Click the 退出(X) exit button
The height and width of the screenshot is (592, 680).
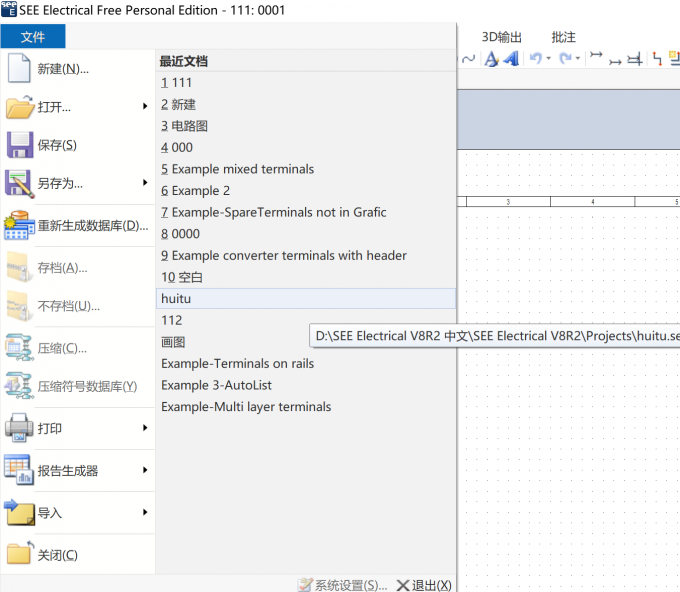click(424, 585)
